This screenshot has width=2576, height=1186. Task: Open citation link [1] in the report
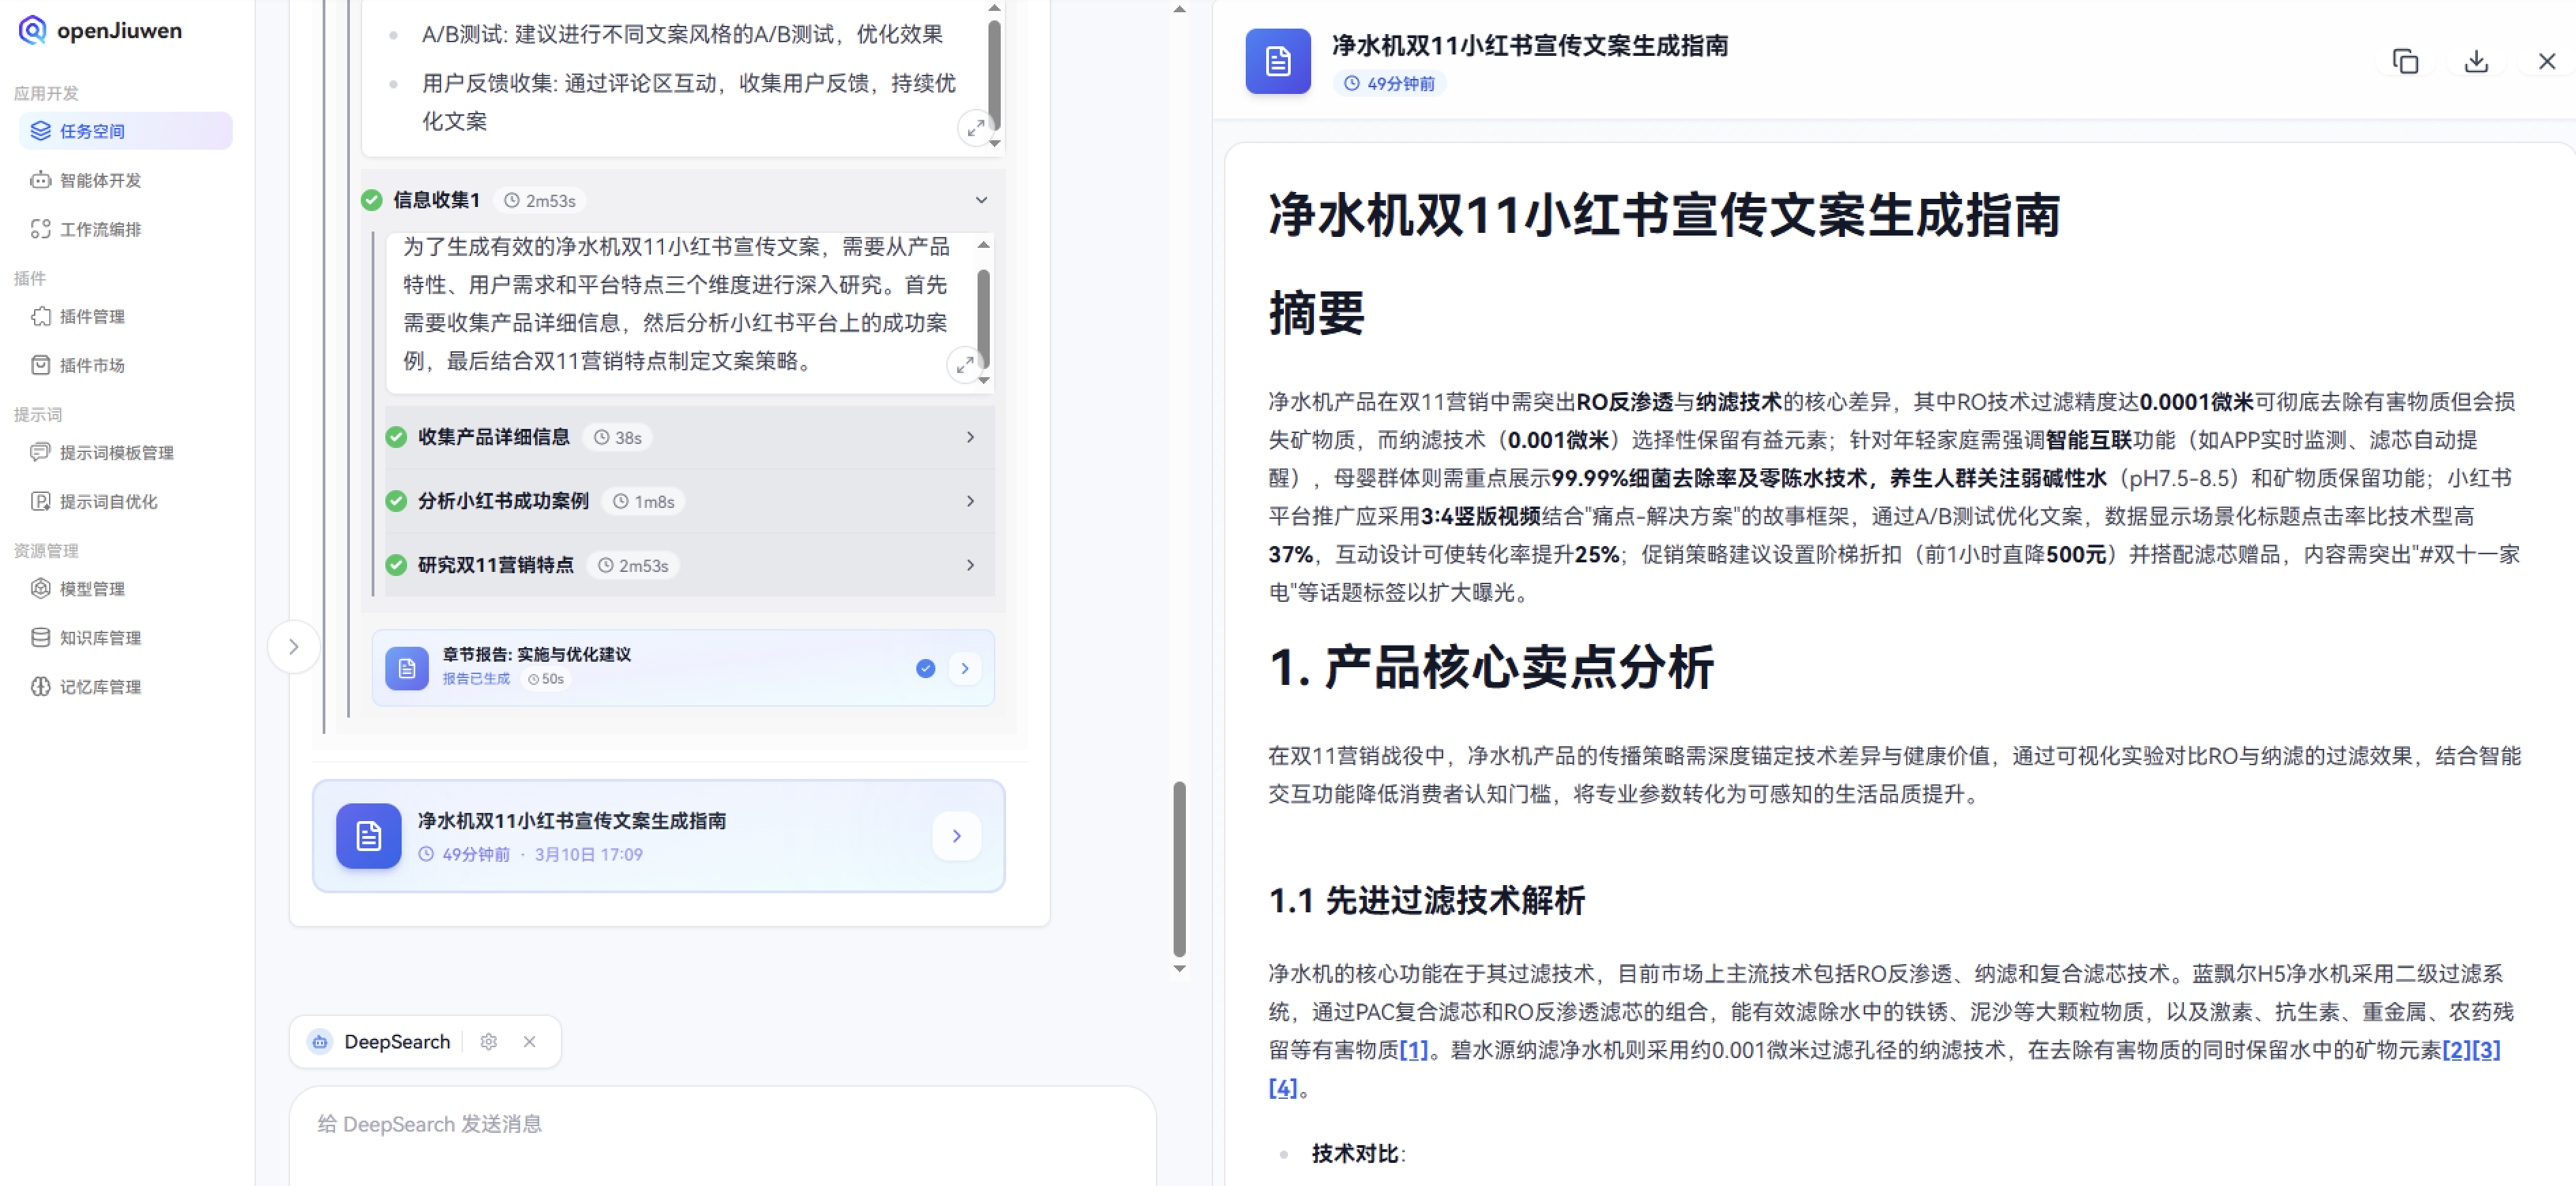[1414, 1050]
